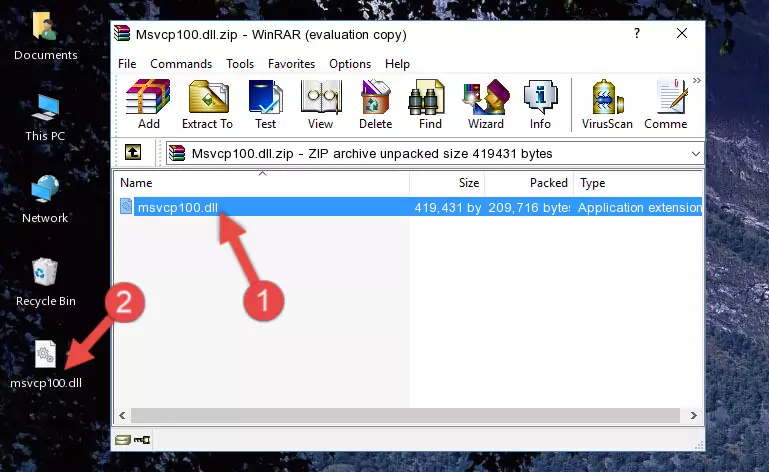
Task: Sort by the Size column header
Action: point(447,183)
